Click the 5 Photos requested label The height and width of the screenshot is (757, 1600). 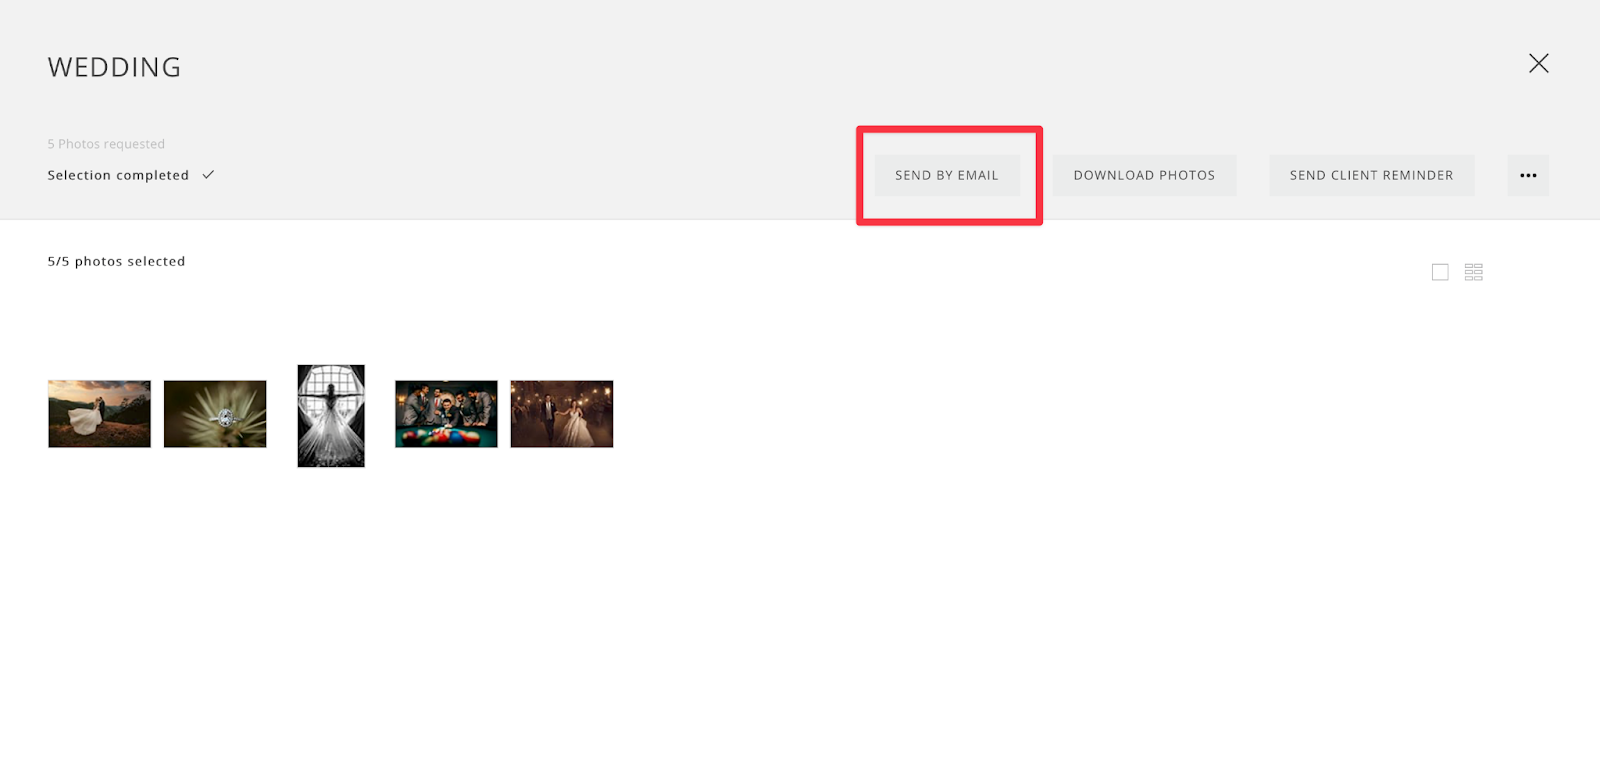106,144
